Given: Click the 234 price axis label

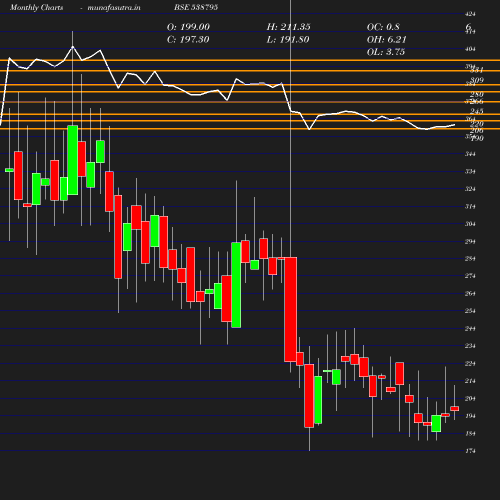Looking at the screenshot, I should tap(470, 346).
